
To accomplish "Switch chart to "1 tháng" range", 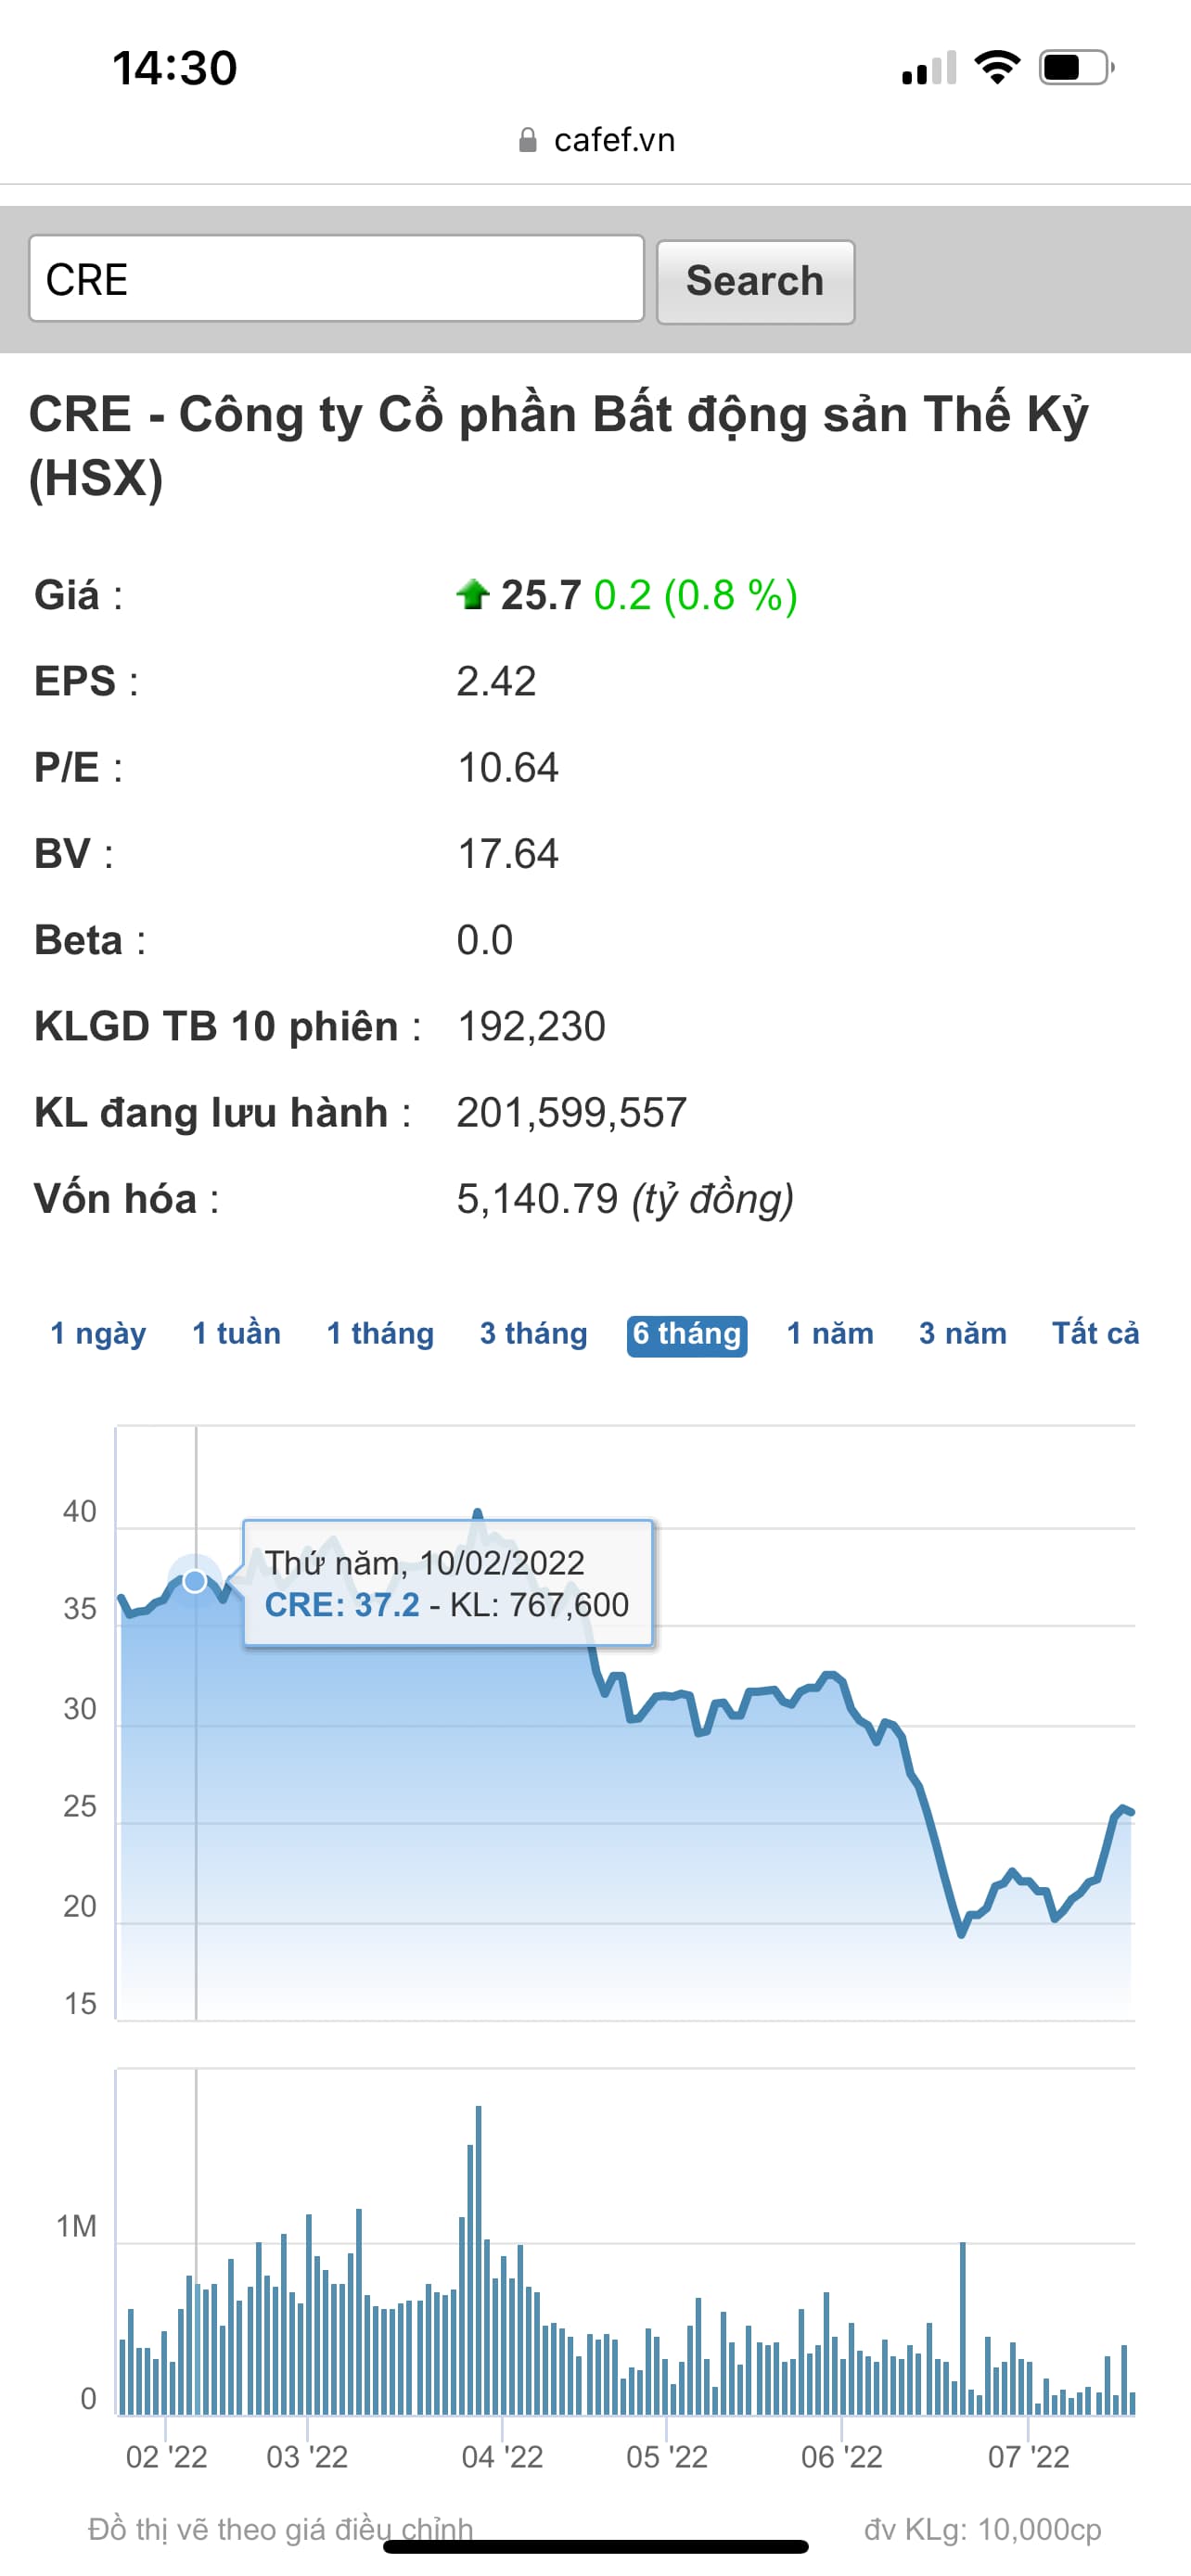I will [380, 1334].
